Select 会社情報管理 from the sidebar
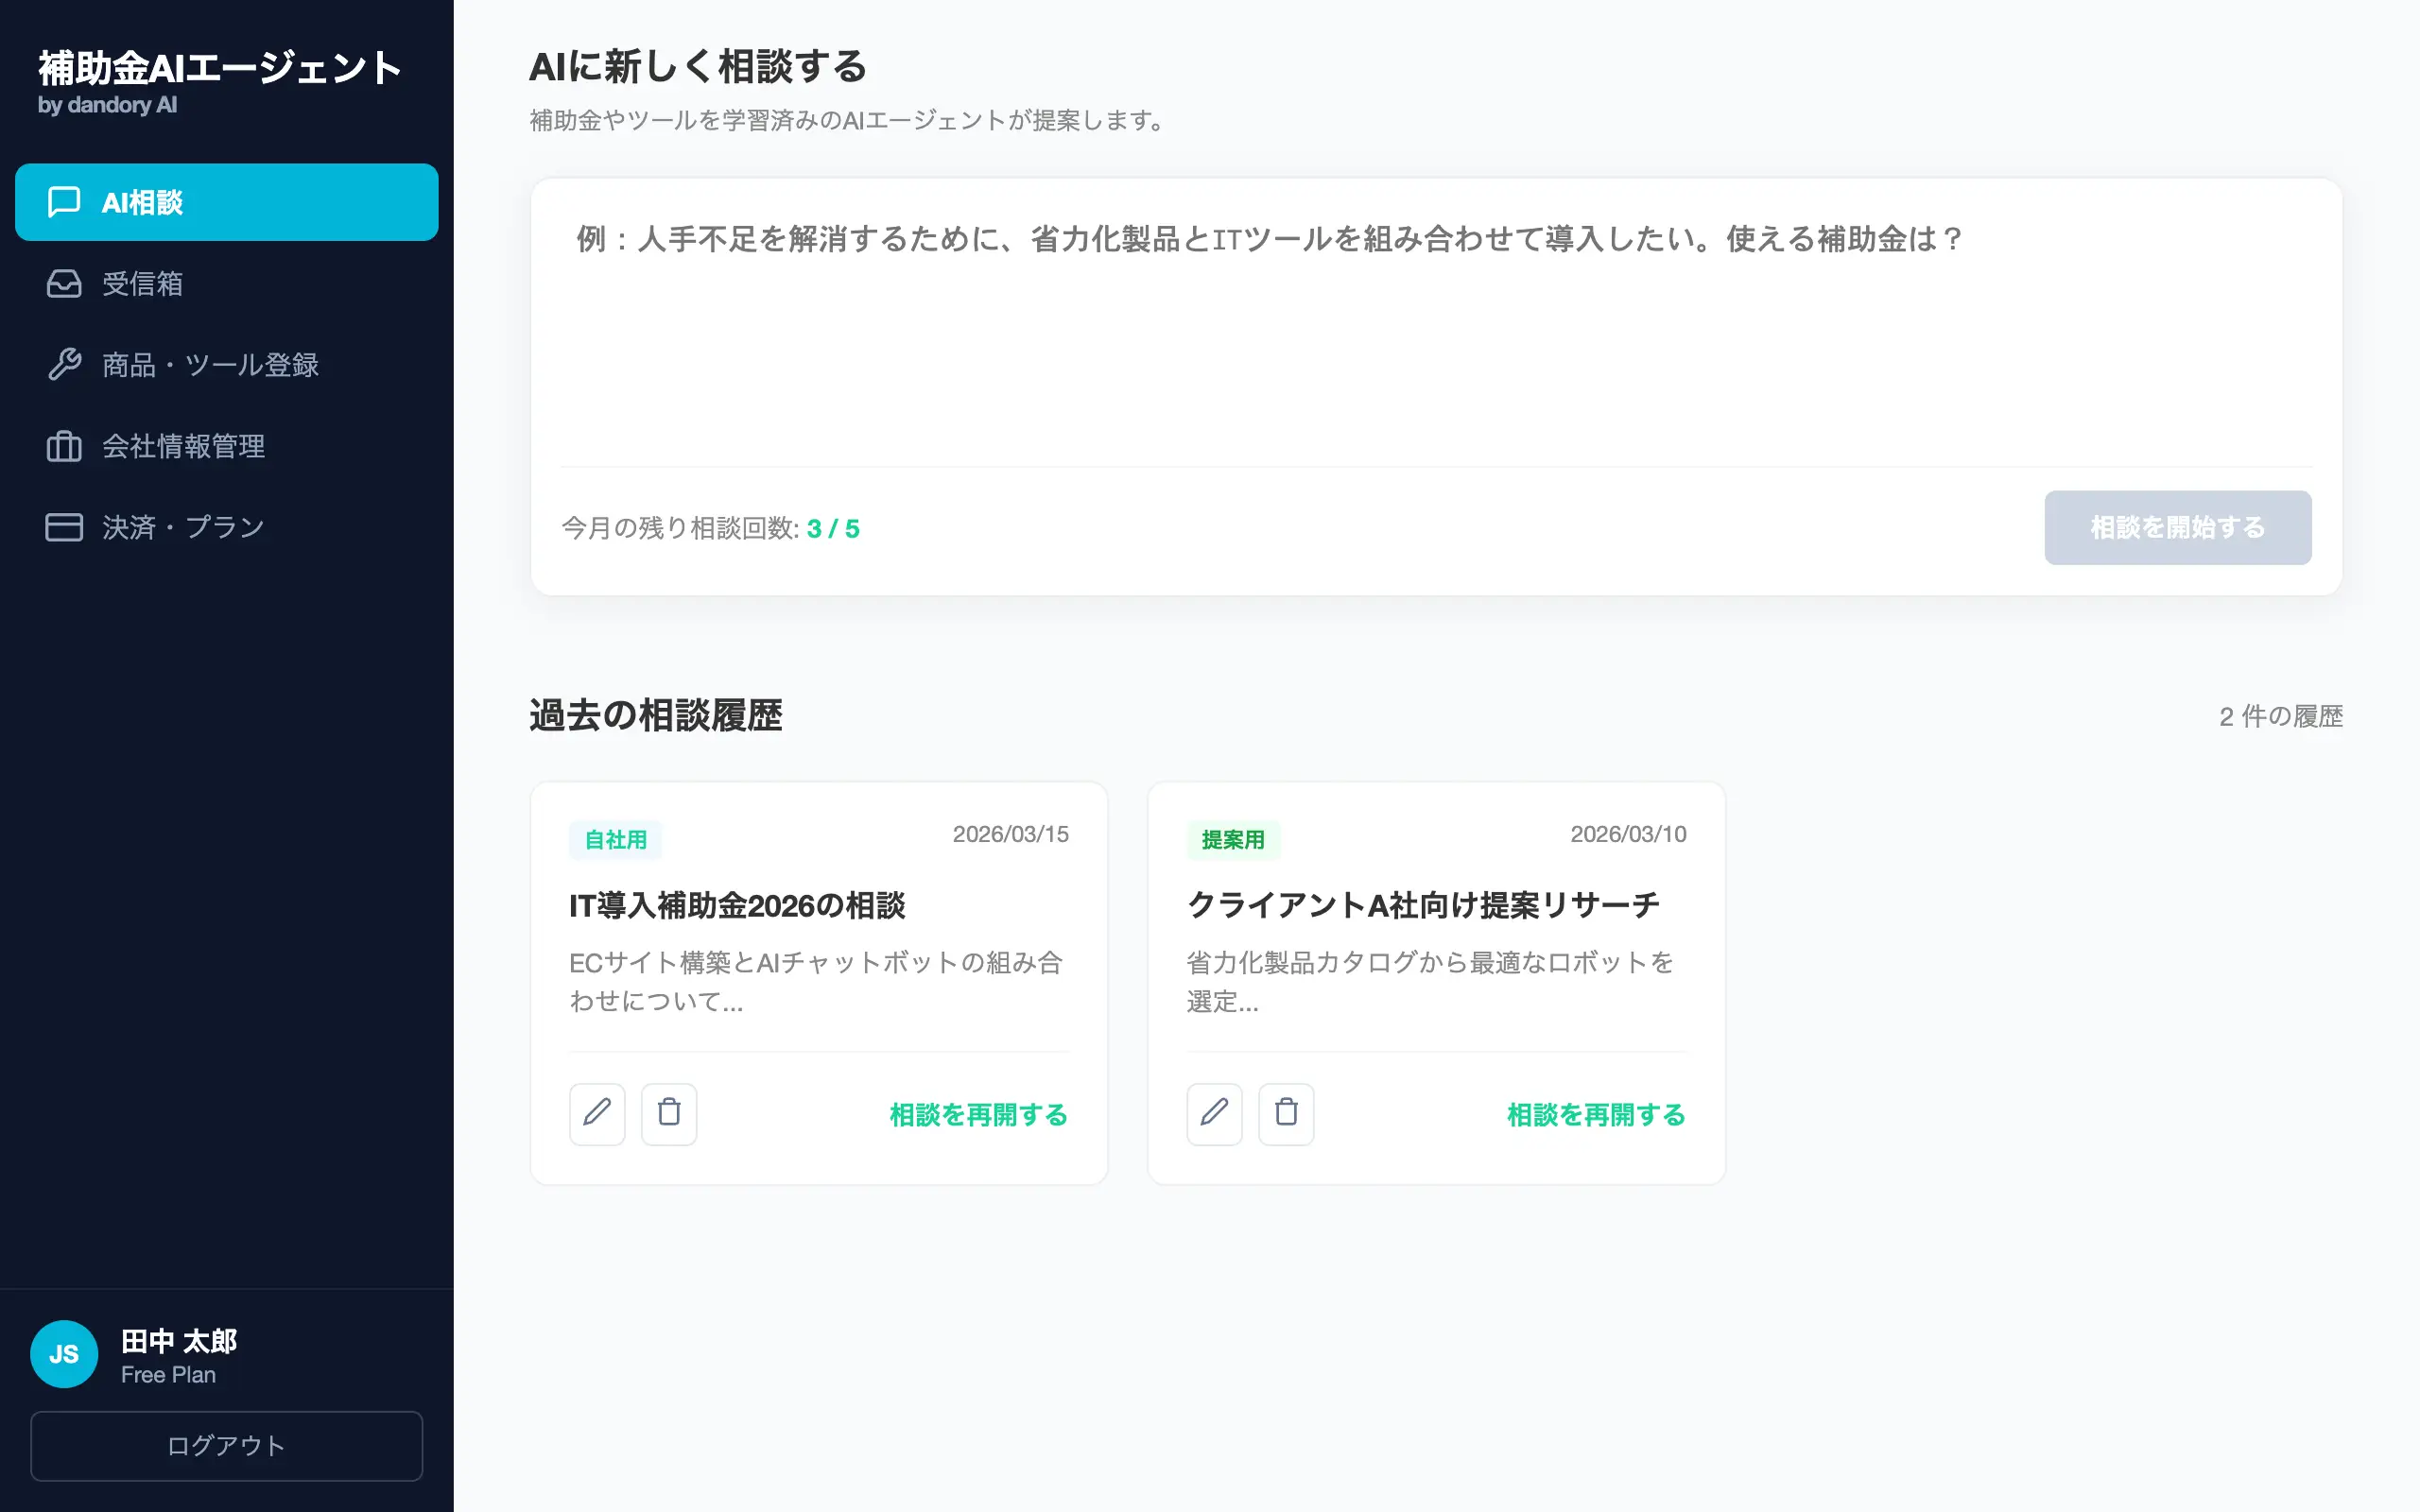Viewport: 2420px width, 1512px height. pyautogui.click(x=227, y=446)
